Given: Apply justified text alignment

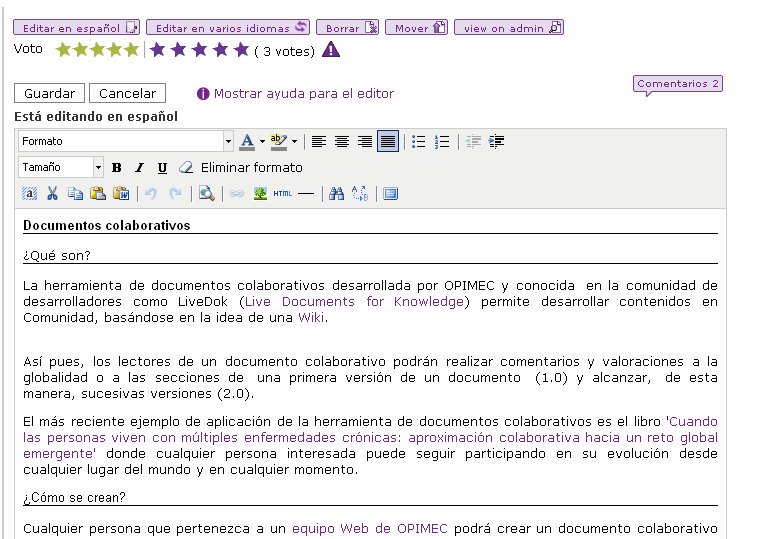Looking at the screenshot, I should point(387,141).
